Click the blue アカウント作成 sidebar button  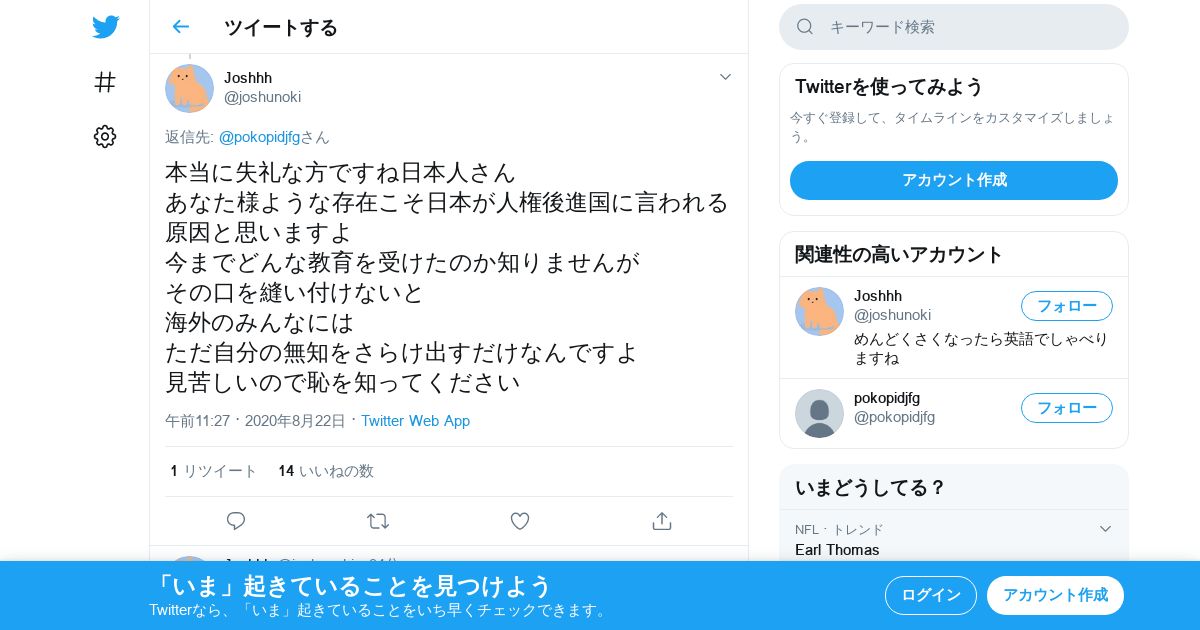954,180
